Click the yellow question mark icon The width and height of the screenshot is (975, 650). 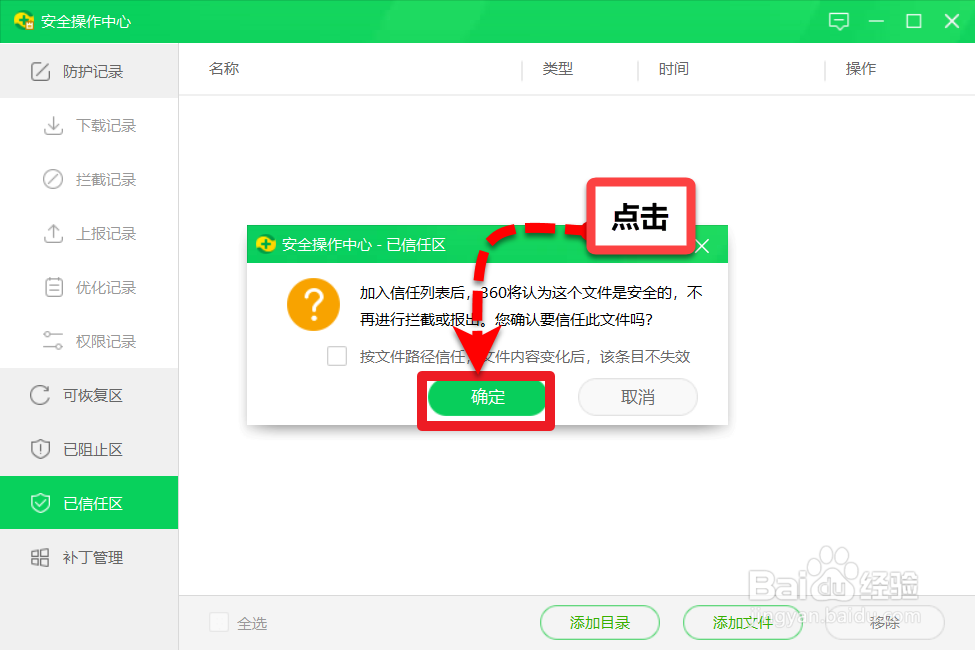313,306
